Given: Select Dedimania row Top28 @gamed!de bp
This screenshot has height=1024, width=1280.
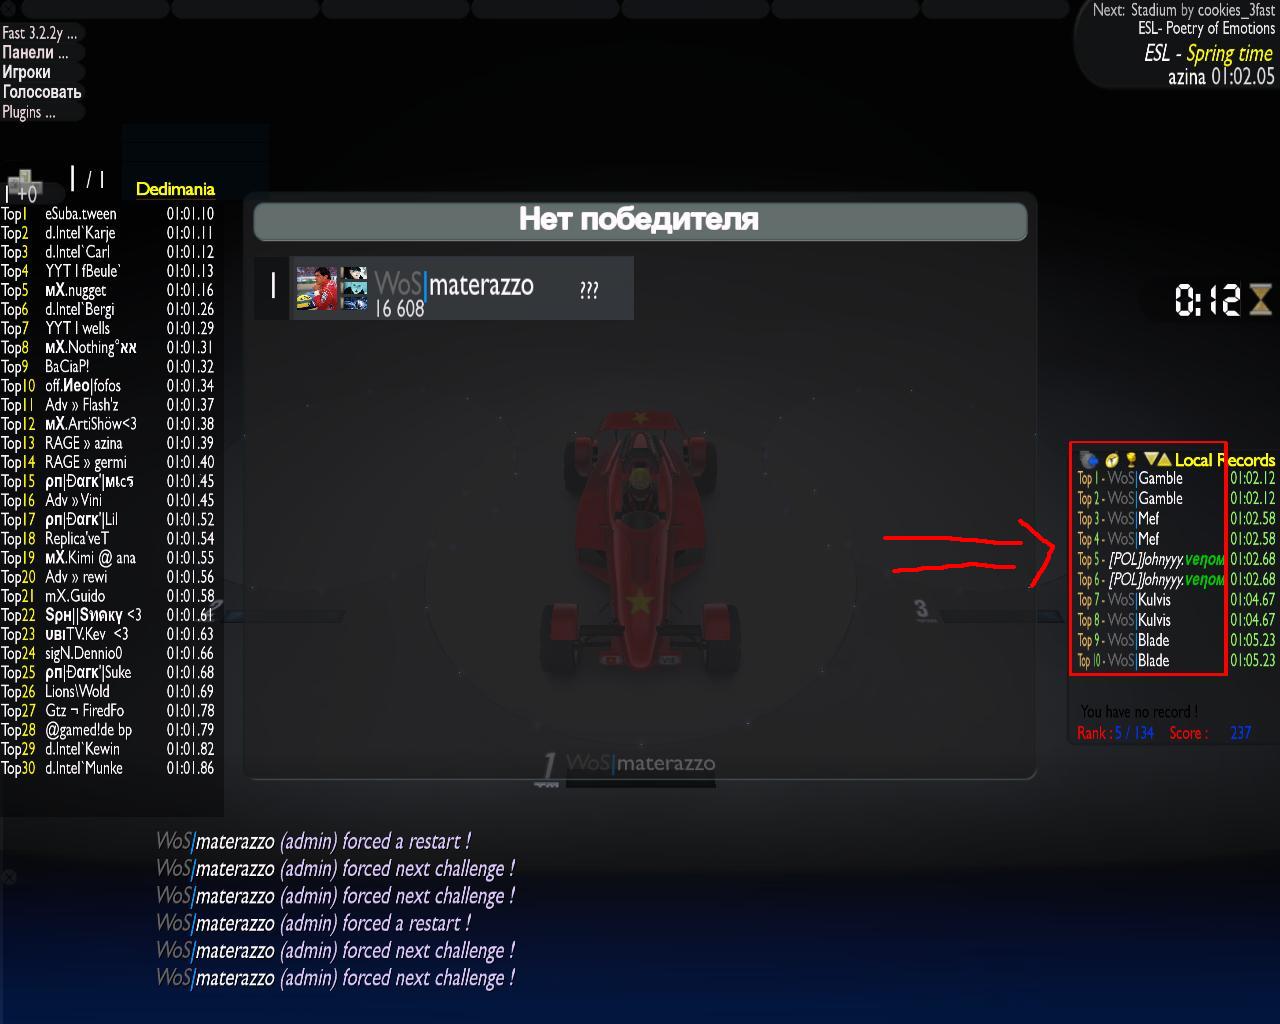Looking at the screenshot, I should click(x=108, y=730).
